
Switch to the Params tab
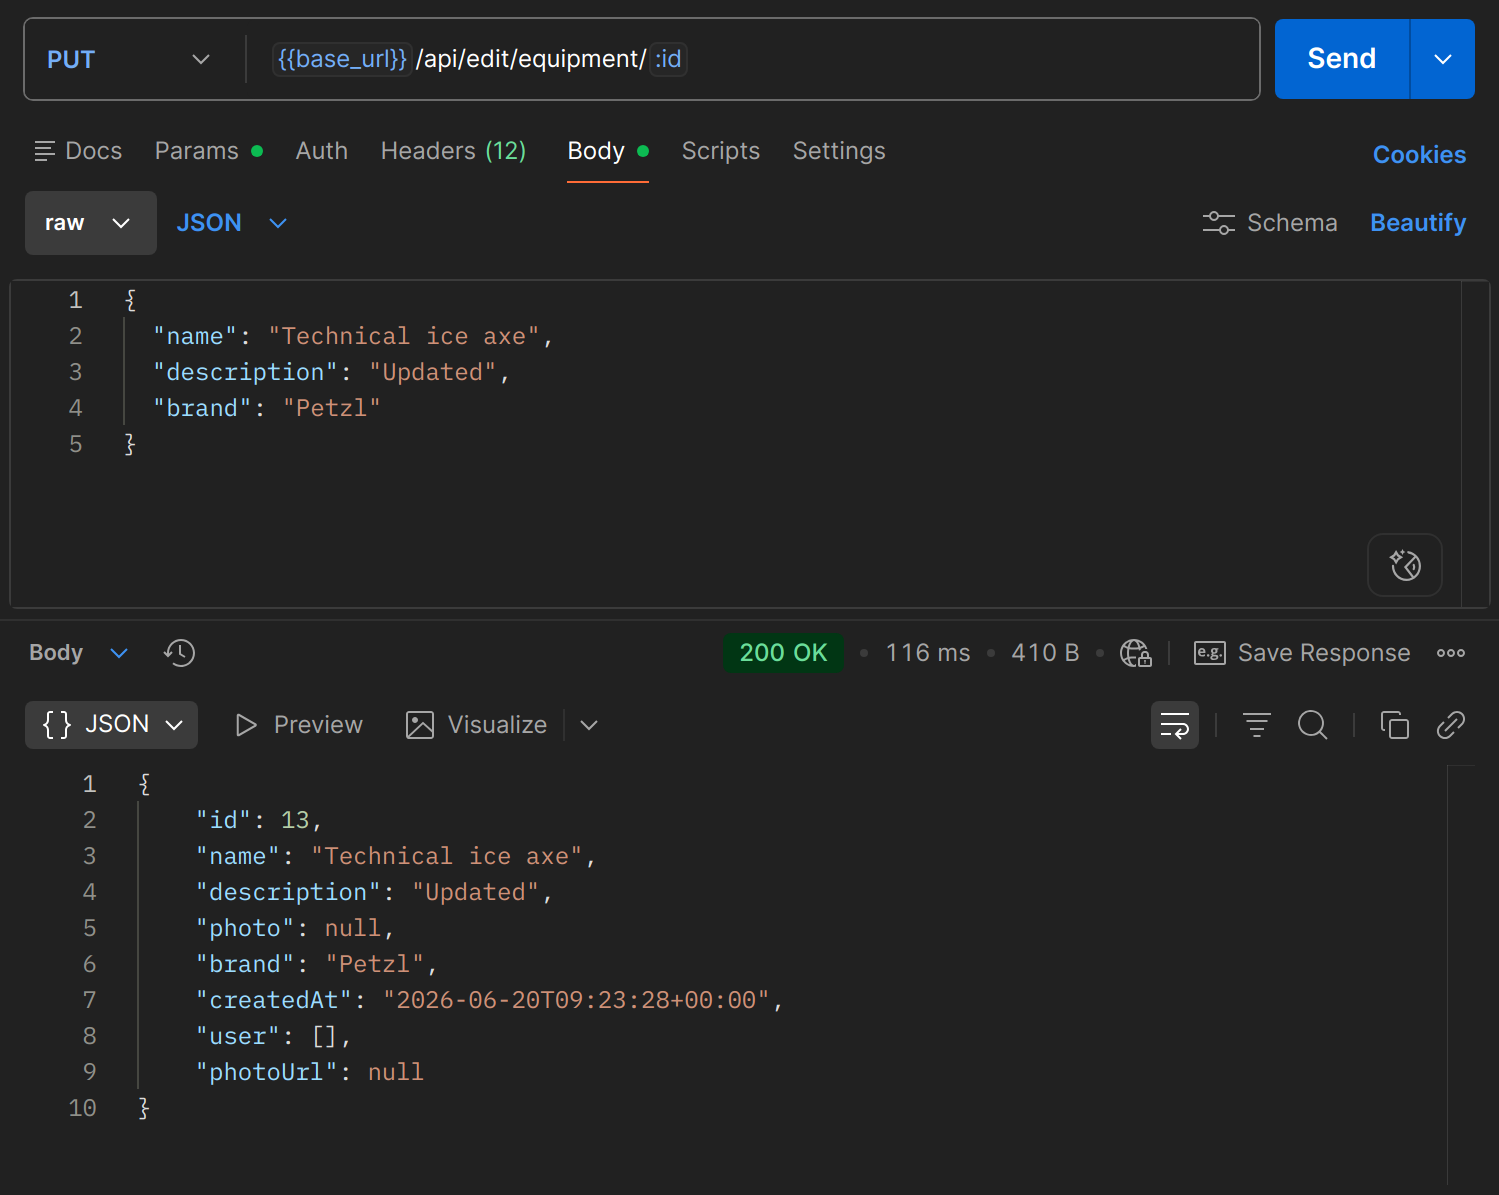(x=208, y=151)
